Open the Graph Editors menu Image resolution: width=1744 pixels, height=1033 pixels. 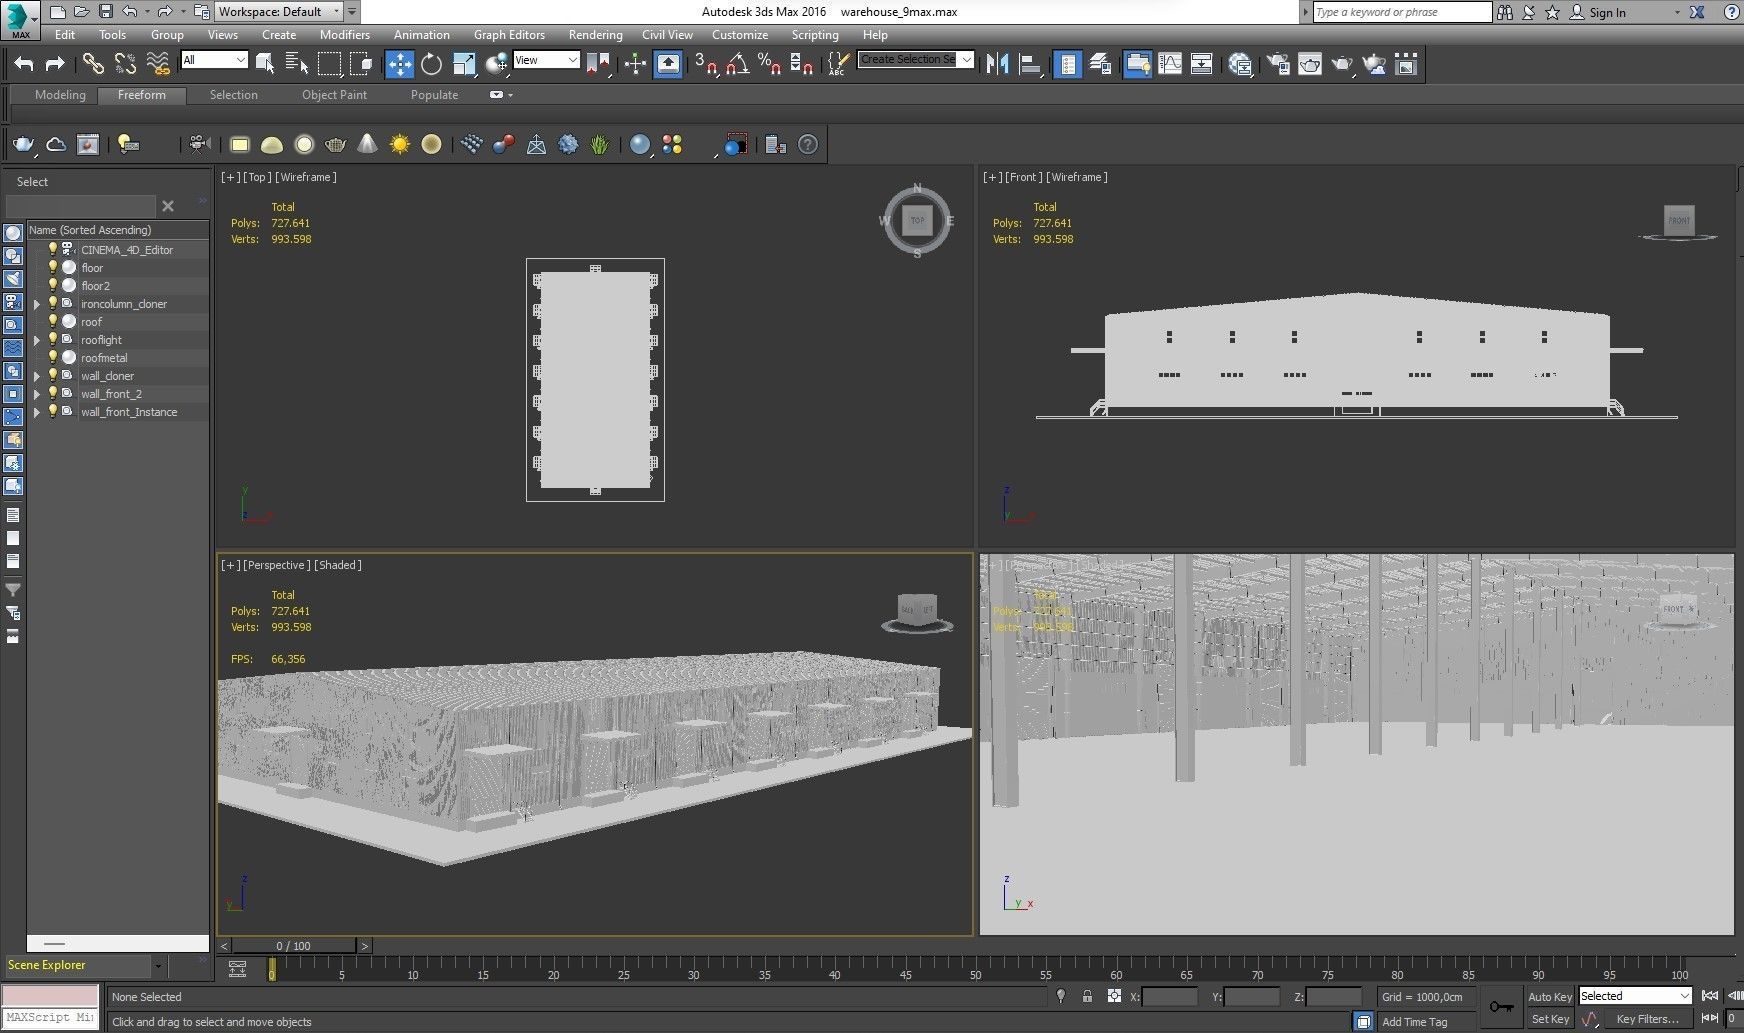(509, 34)
